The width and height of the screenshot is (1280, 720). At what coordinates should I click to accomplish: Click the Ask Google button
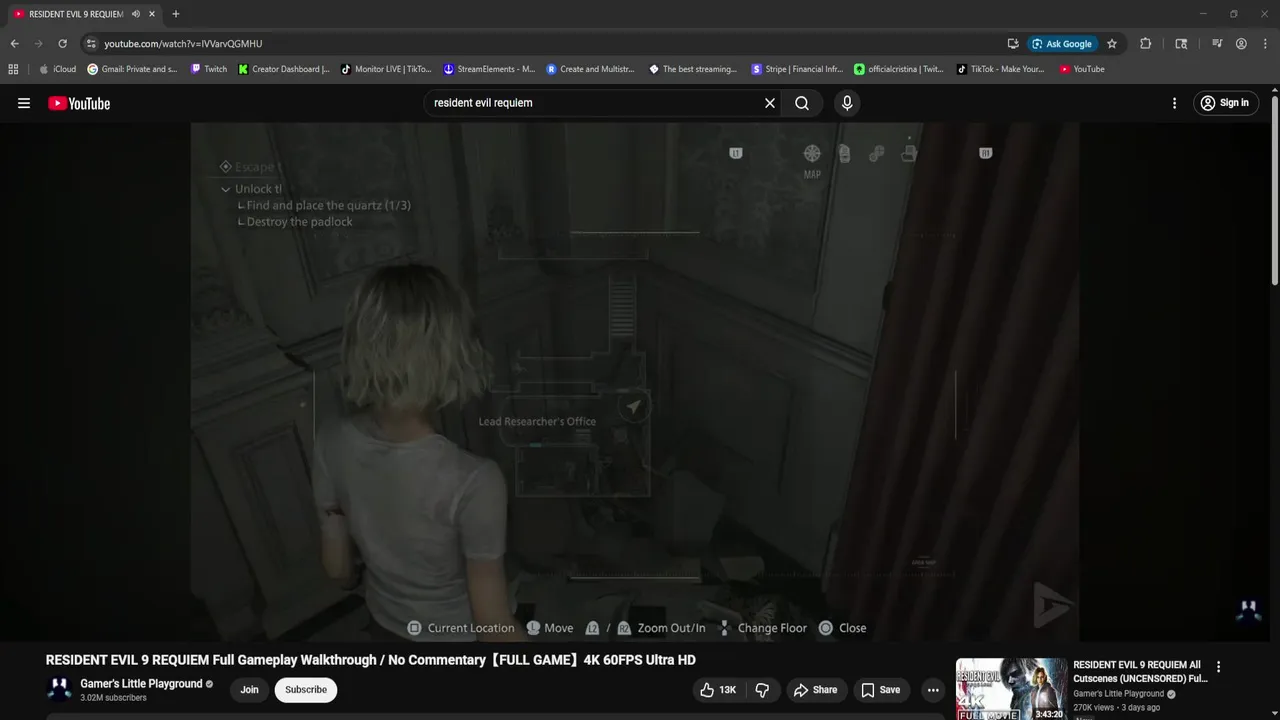[x=1062, y=44]
